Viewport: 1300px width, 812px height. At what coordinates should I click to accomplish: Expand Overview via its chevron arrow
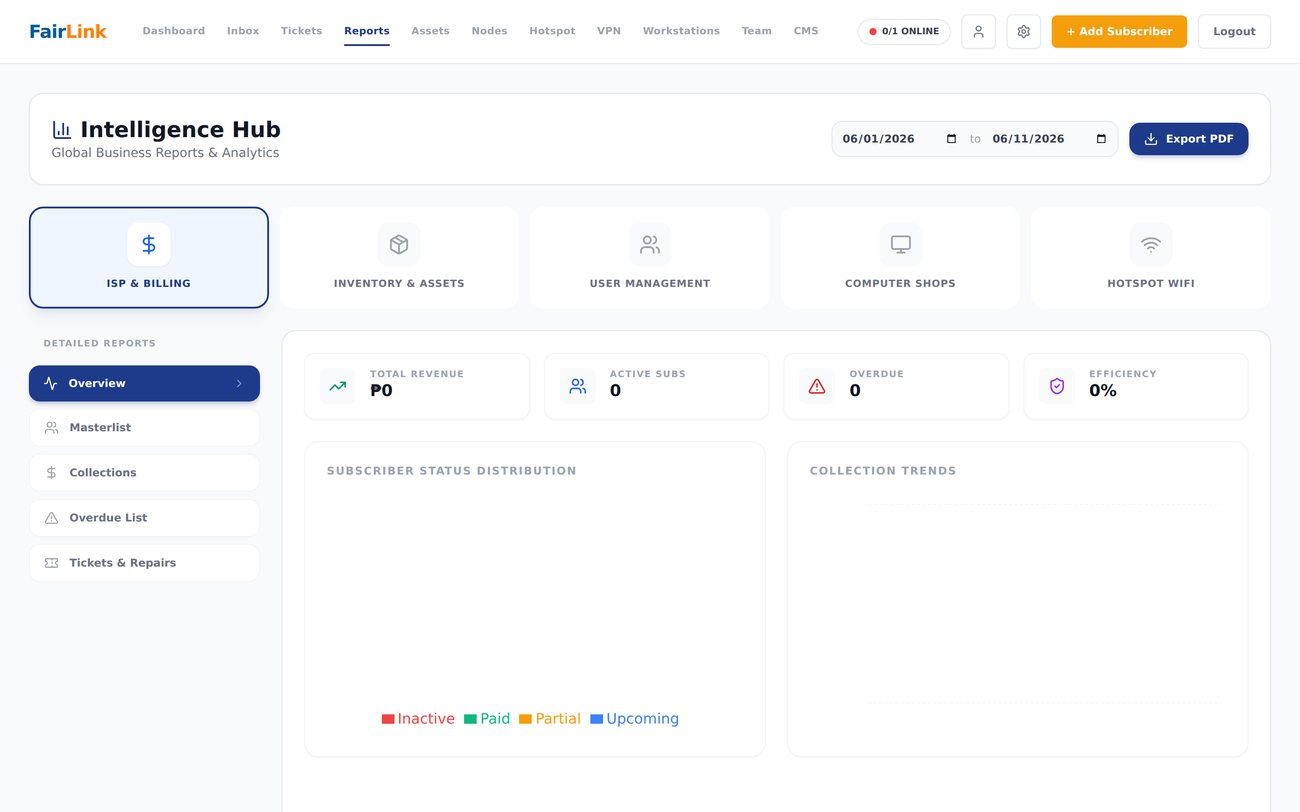click(239, 383)
